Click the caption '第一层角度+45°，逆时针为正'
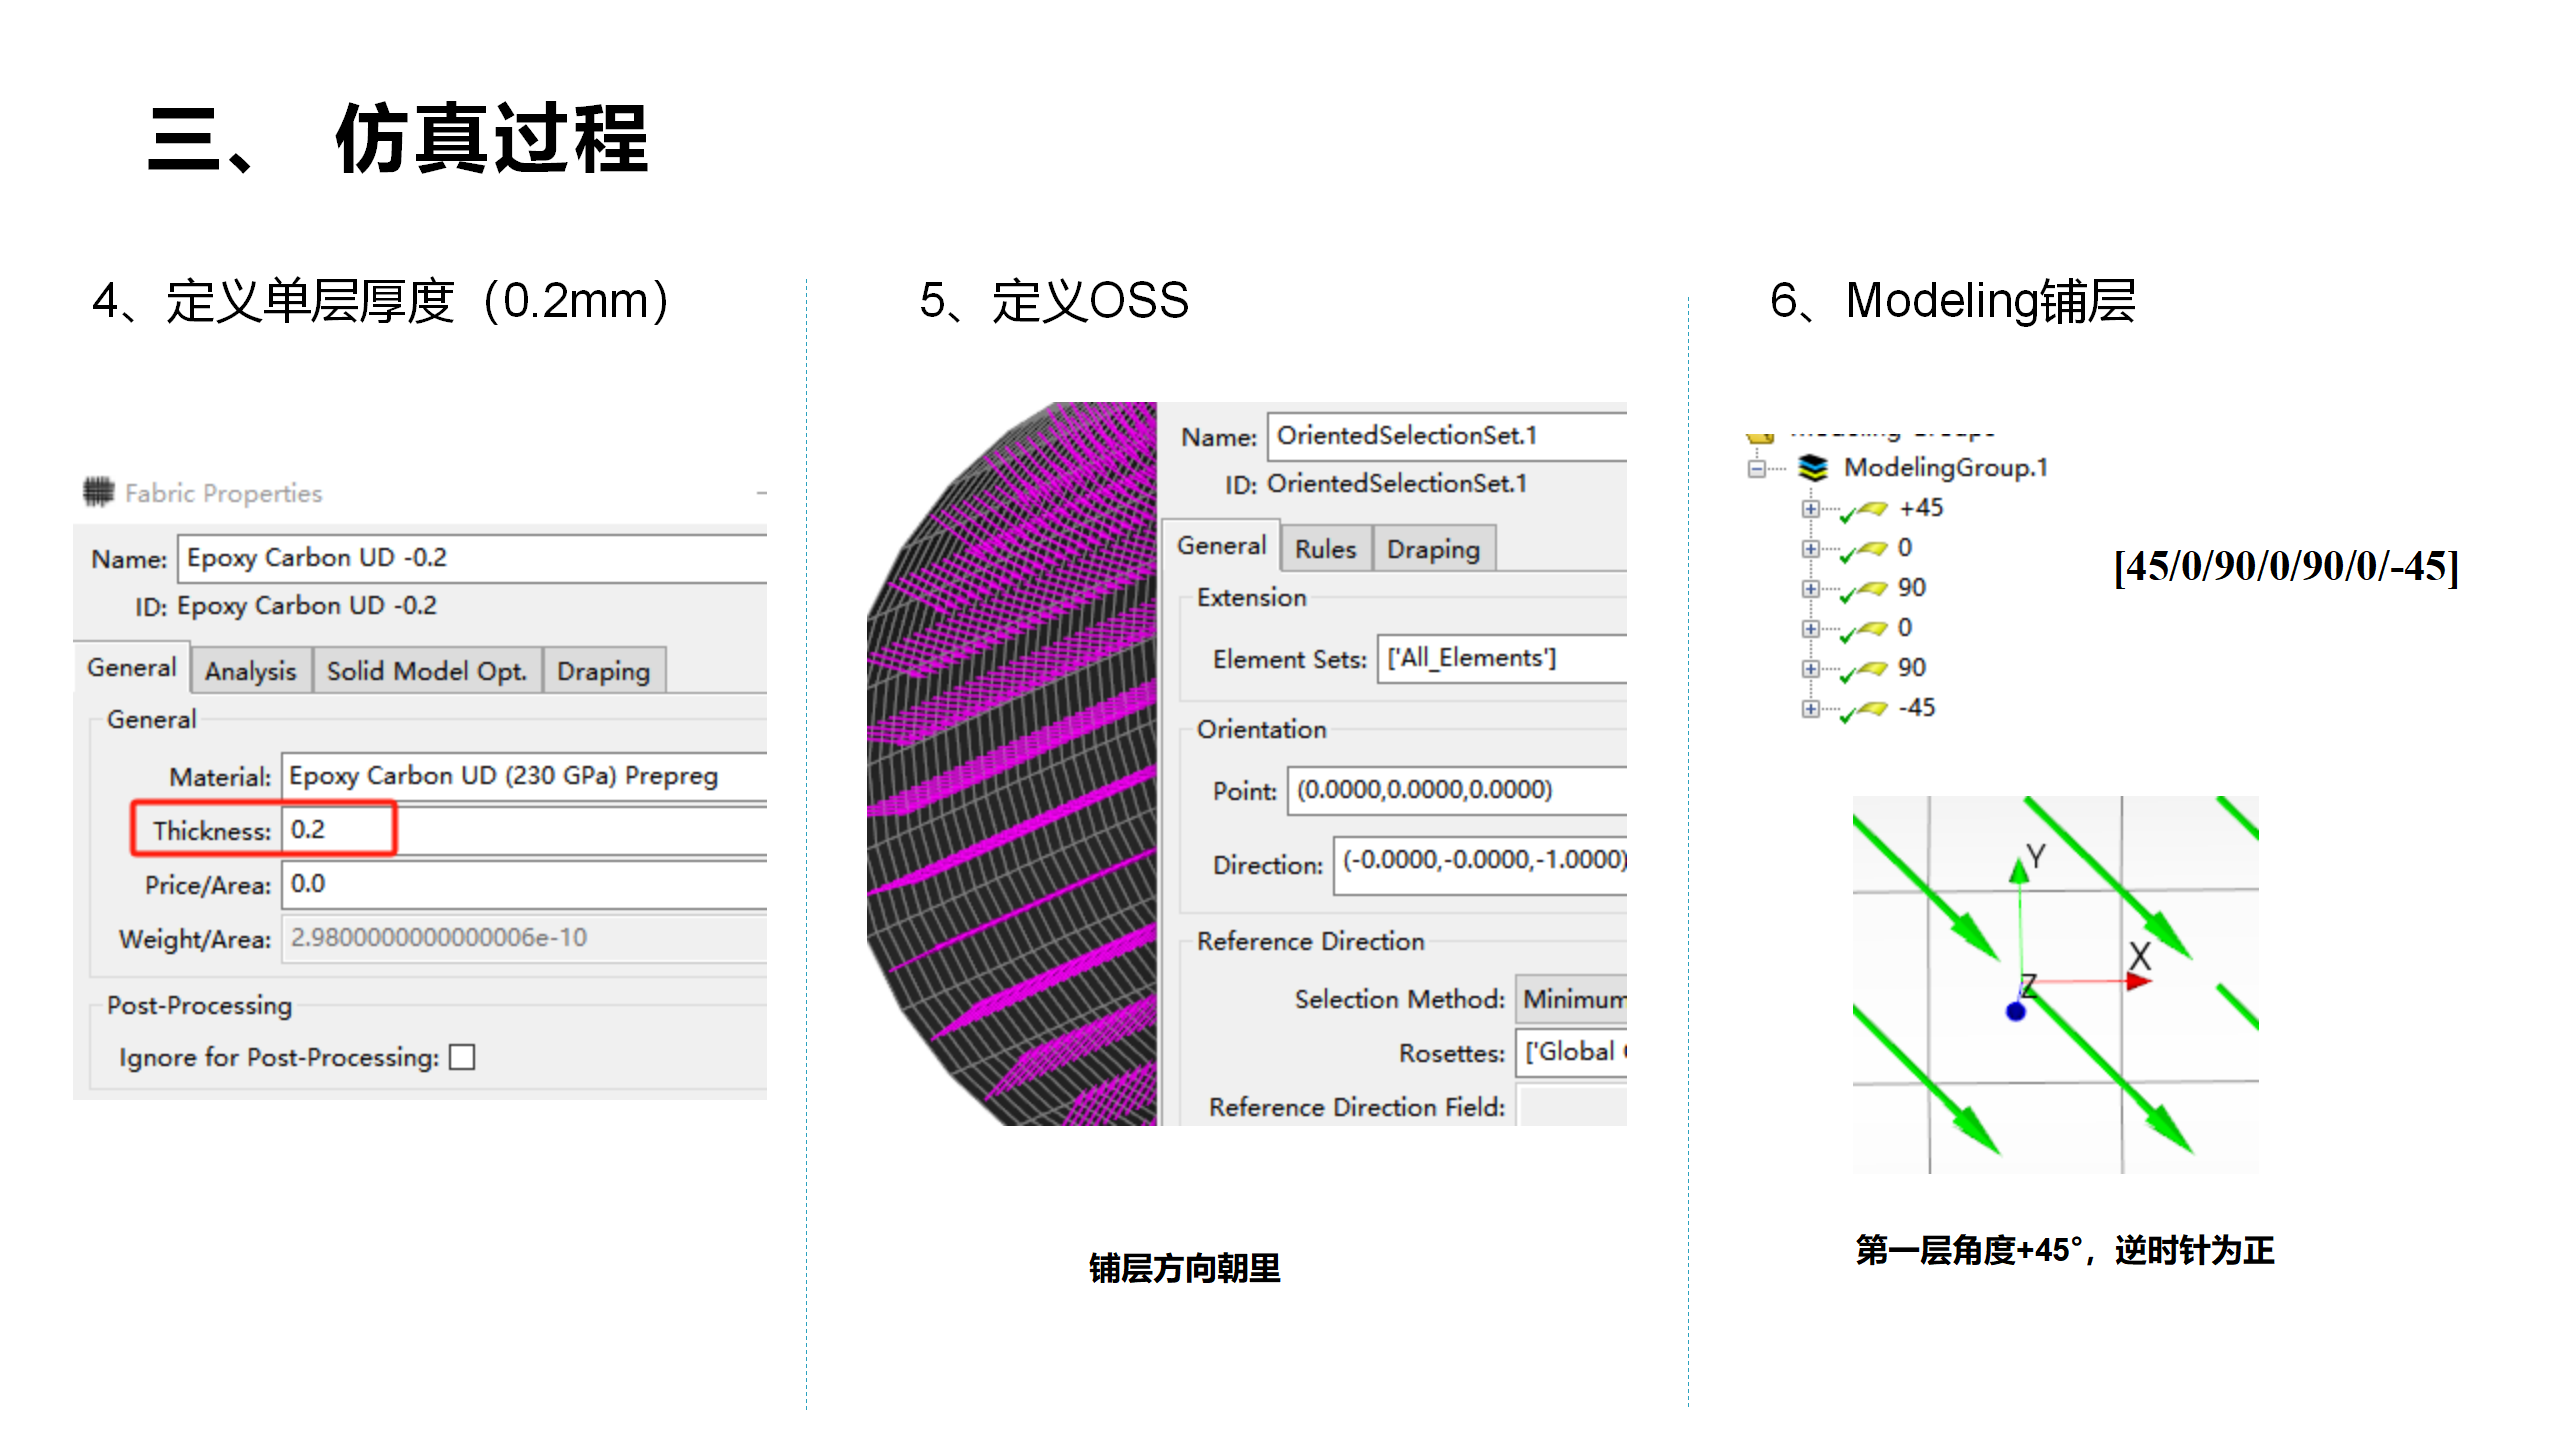Image resolution: width=2560 pixels, height=1440 pixels. coord(2065,1250)
